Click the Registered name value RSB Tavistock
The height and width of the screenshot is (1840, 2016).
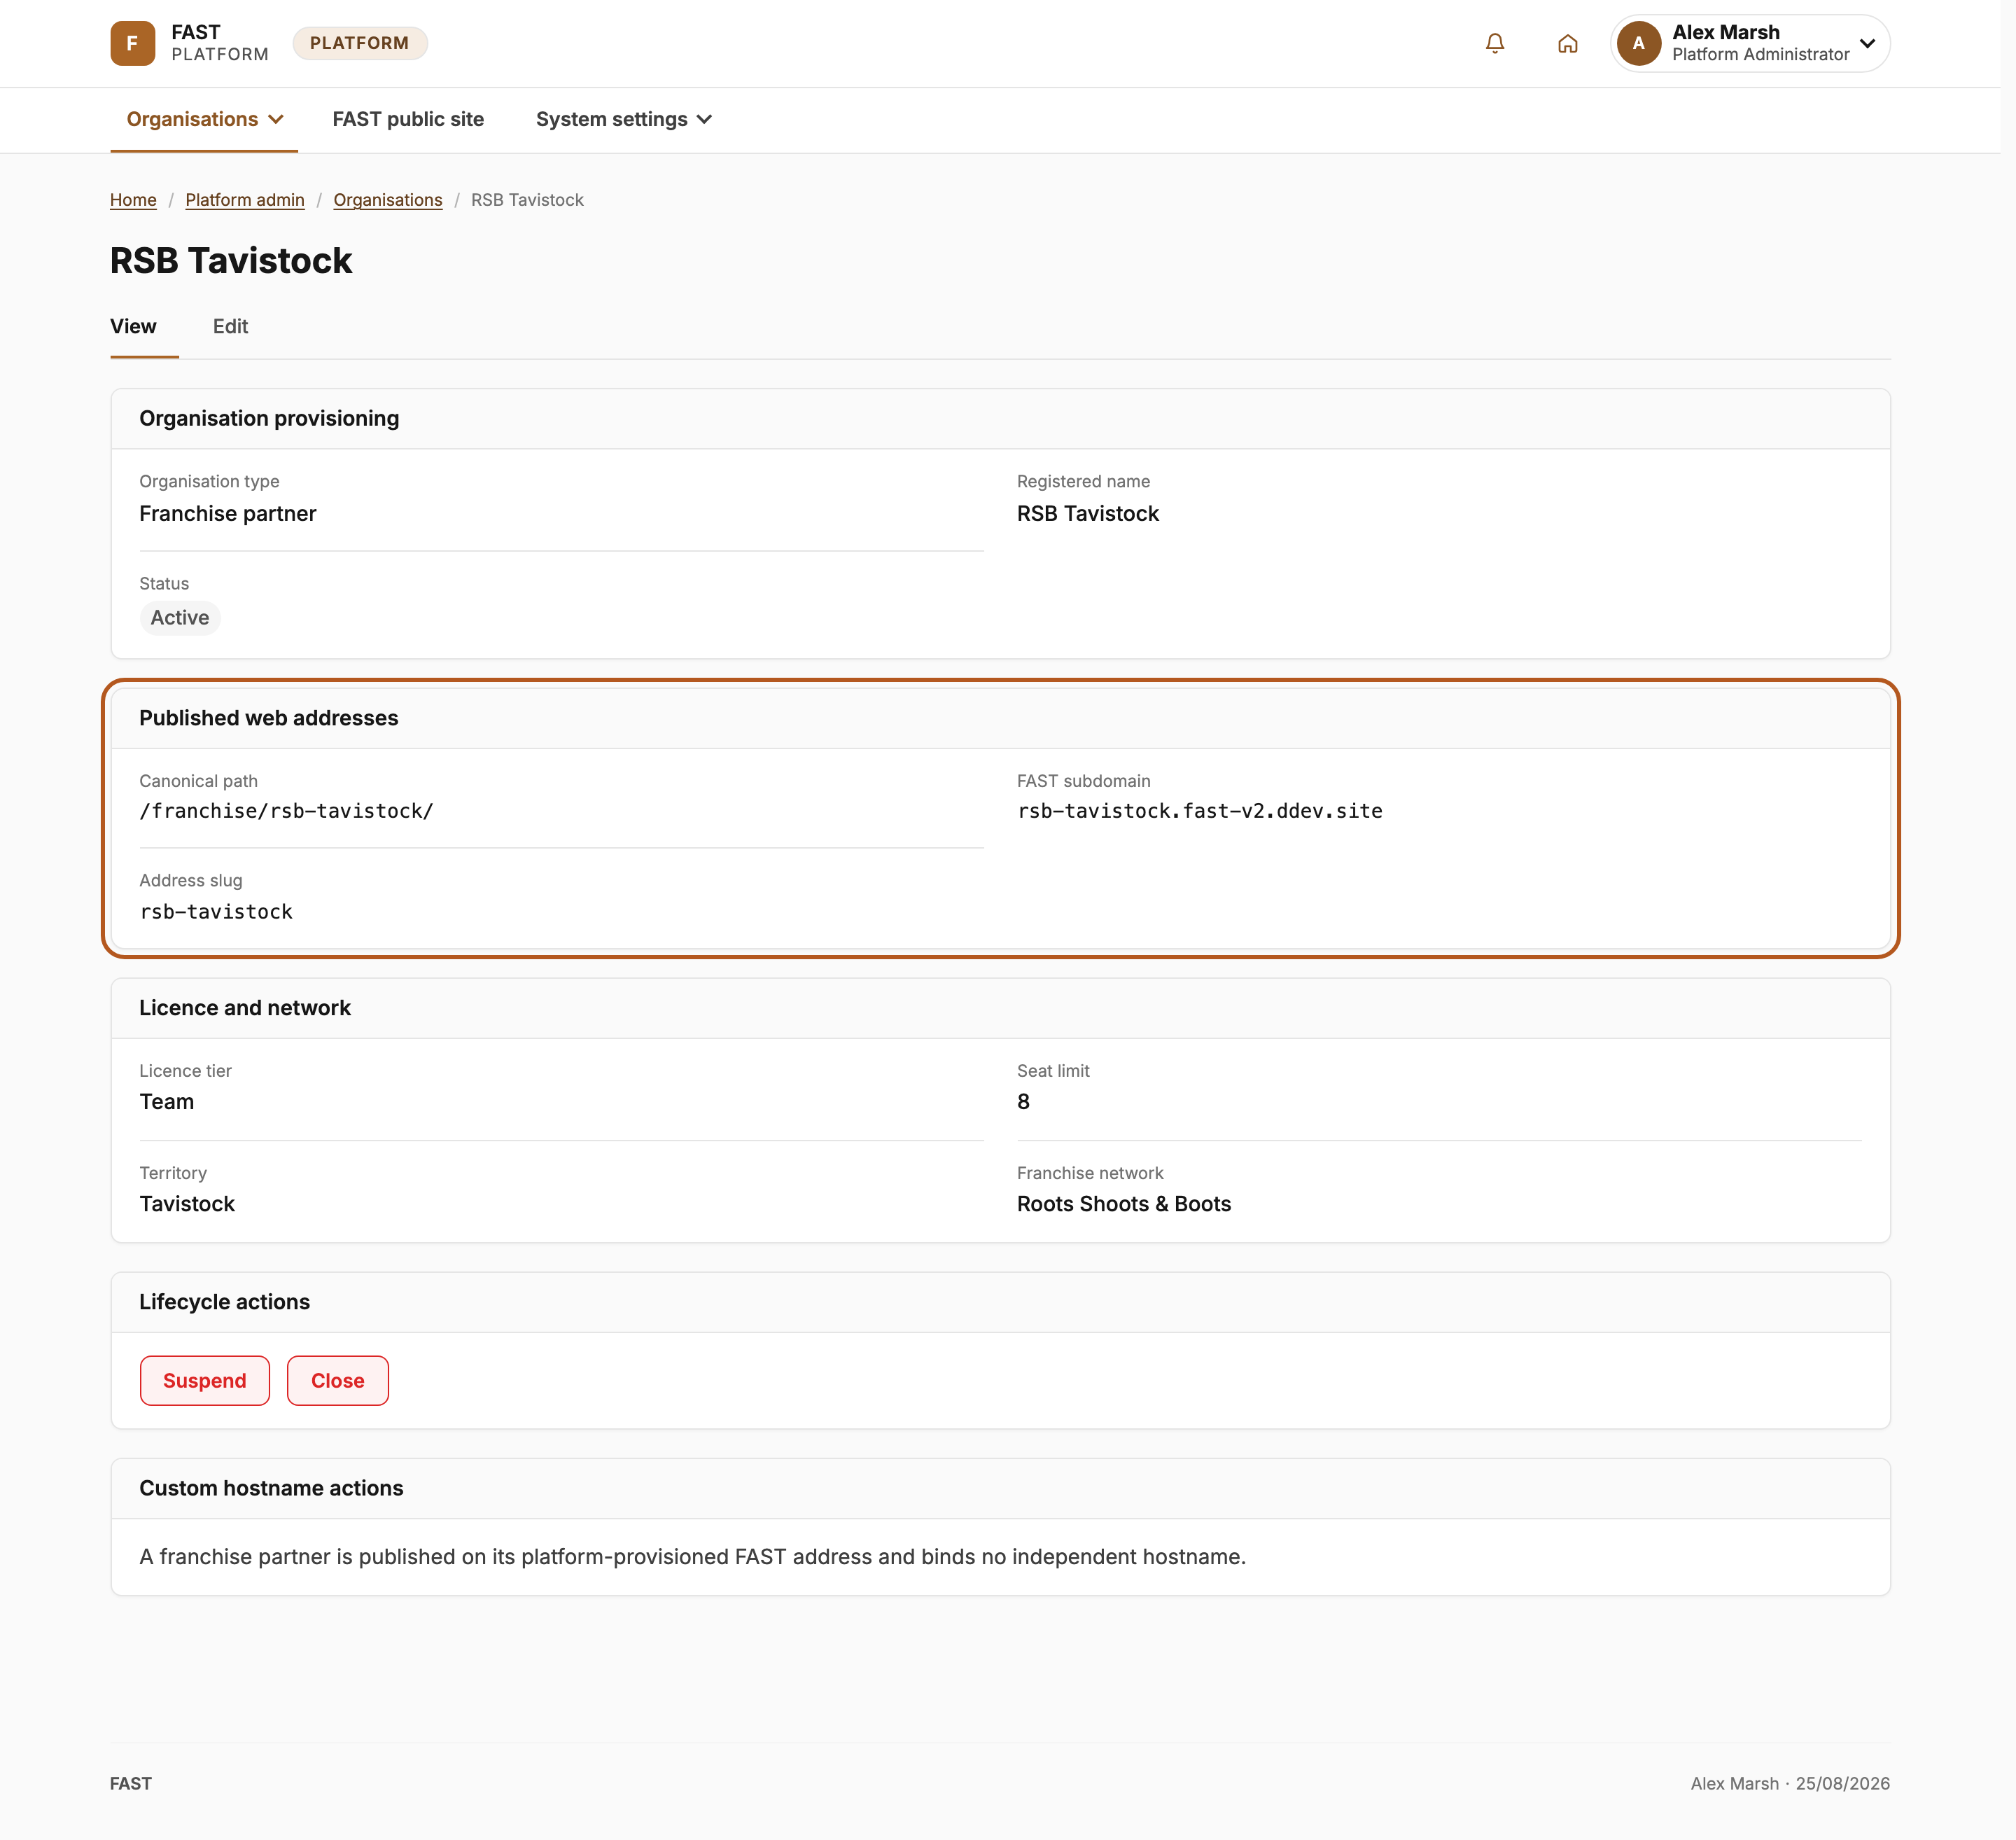tap(1087, 513)
